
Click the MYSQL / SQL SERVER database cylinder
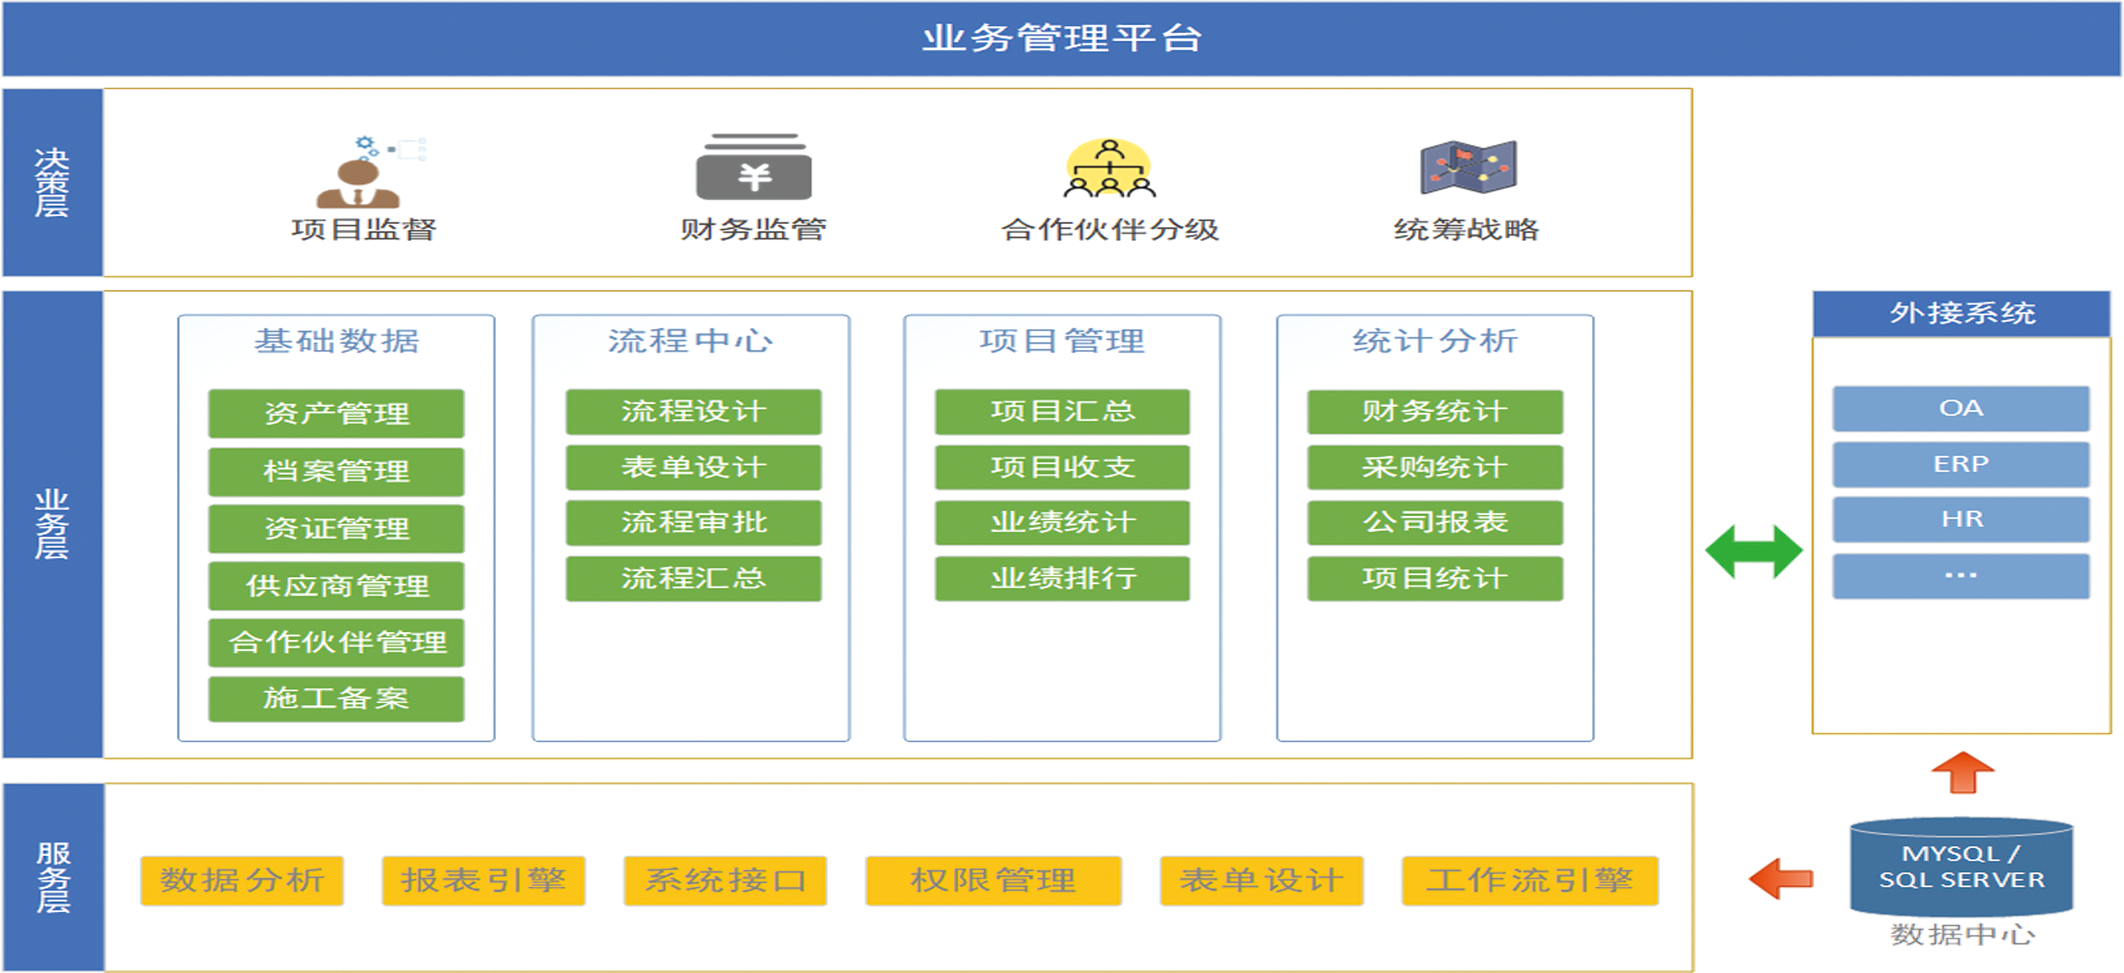[x=1961, y=867]
